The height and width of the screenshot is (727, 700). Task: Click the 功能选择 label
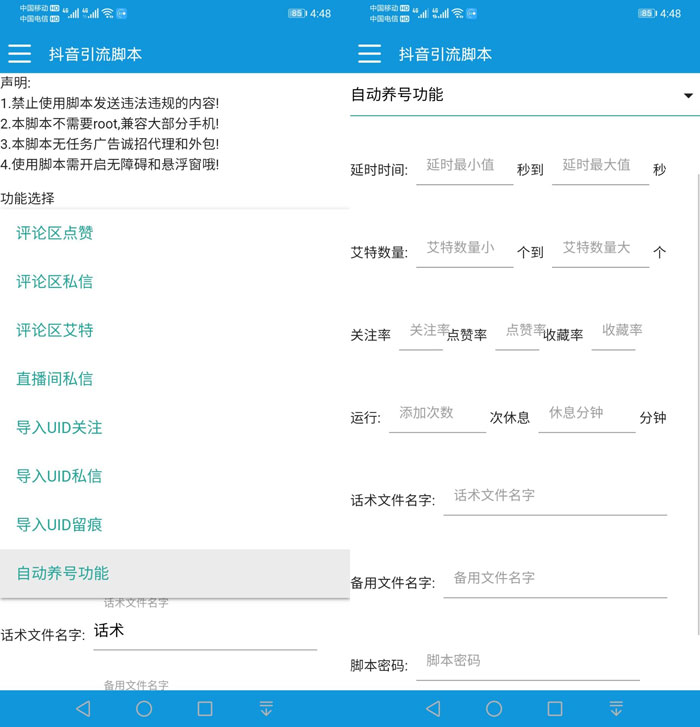[27, 198]
